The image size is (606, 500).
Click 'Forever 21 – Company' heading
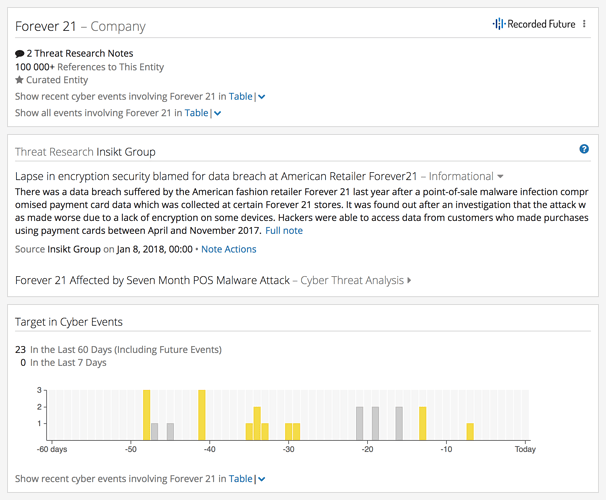[80, 26]
